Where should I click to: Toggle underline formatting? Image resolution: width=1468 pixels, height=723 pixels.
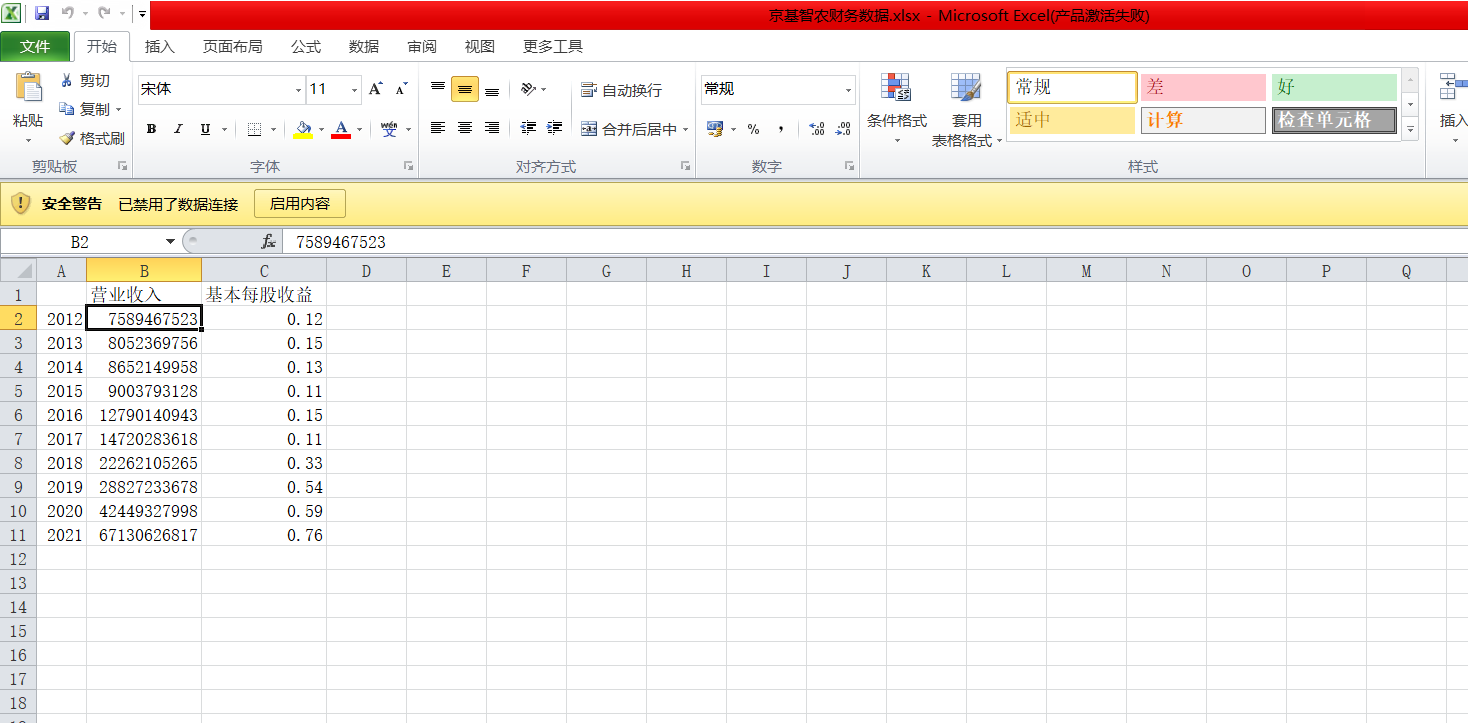click(x=205, y=129)
